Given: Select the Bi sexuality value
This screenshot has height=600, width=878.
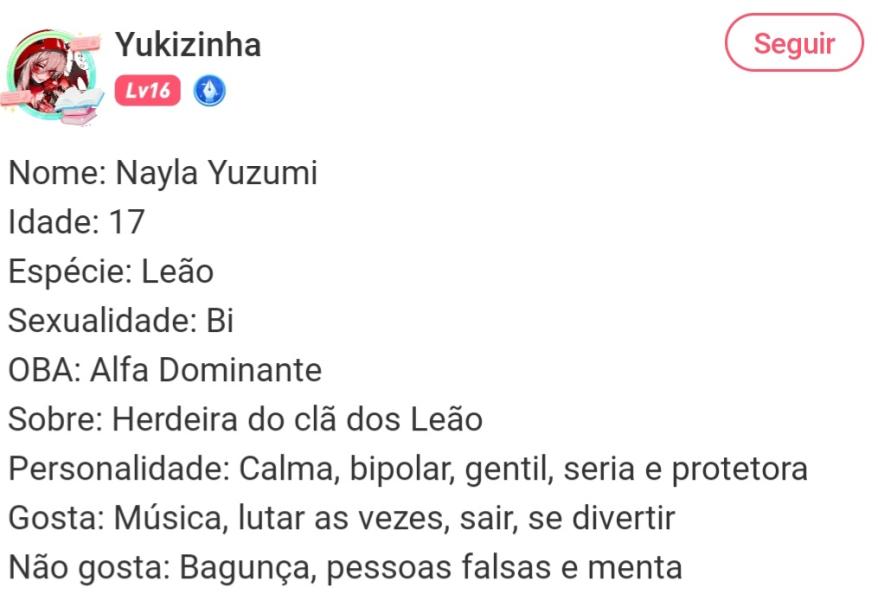Looking at the screenshot, I should [x=220, y=321].
